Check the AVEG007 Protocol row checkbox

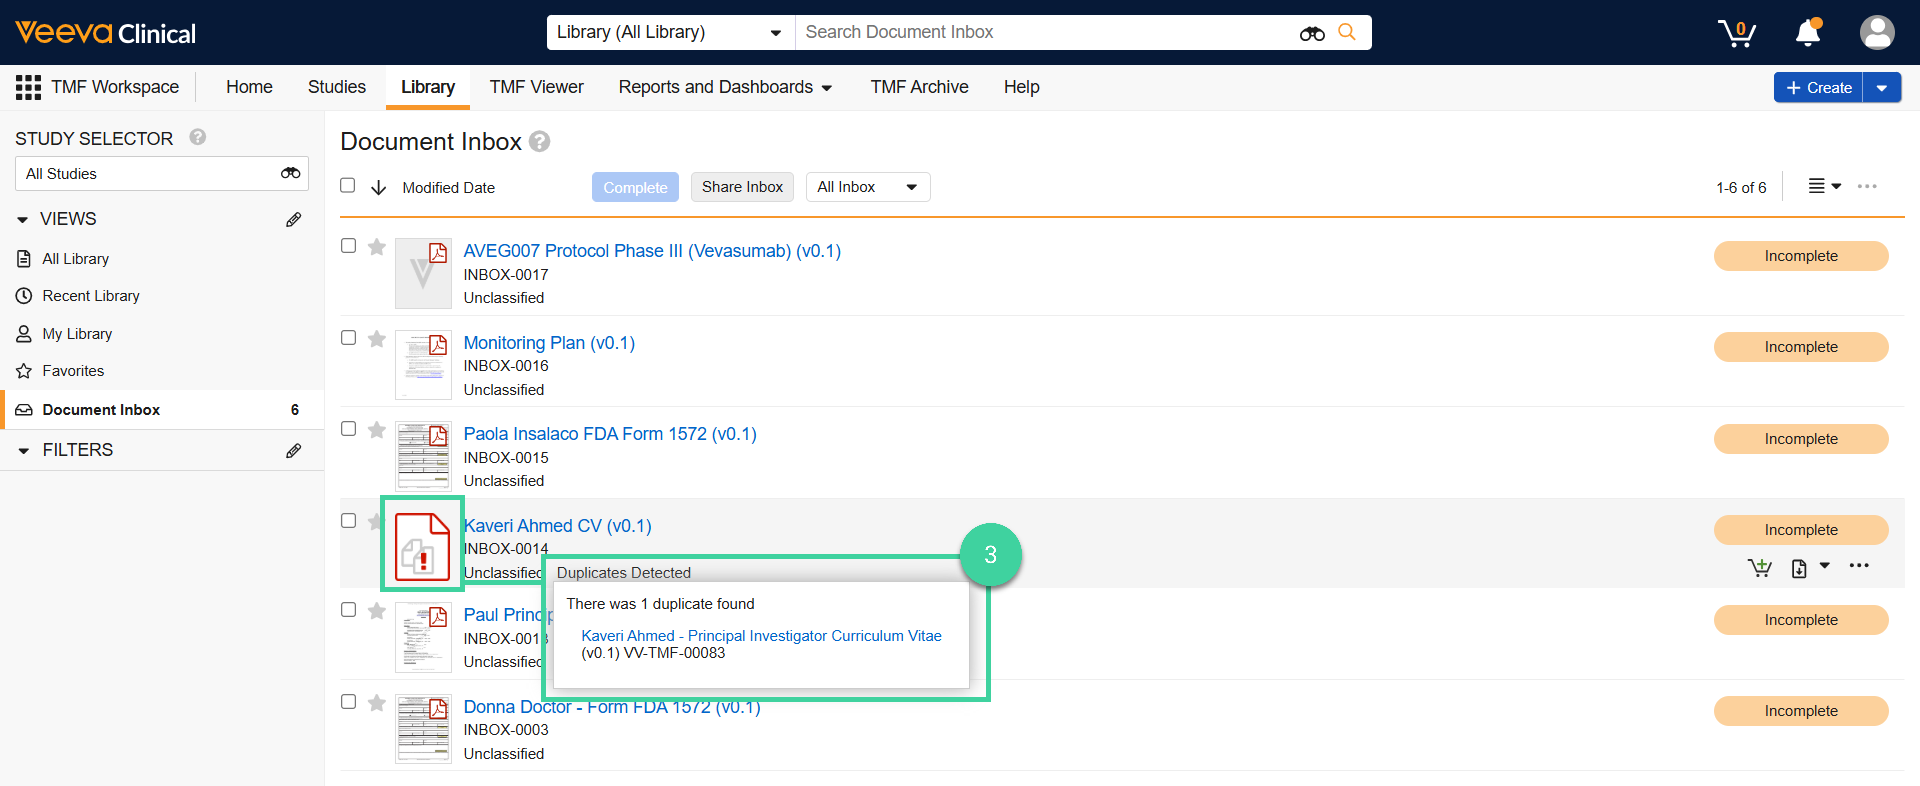(x=348, y=245)
